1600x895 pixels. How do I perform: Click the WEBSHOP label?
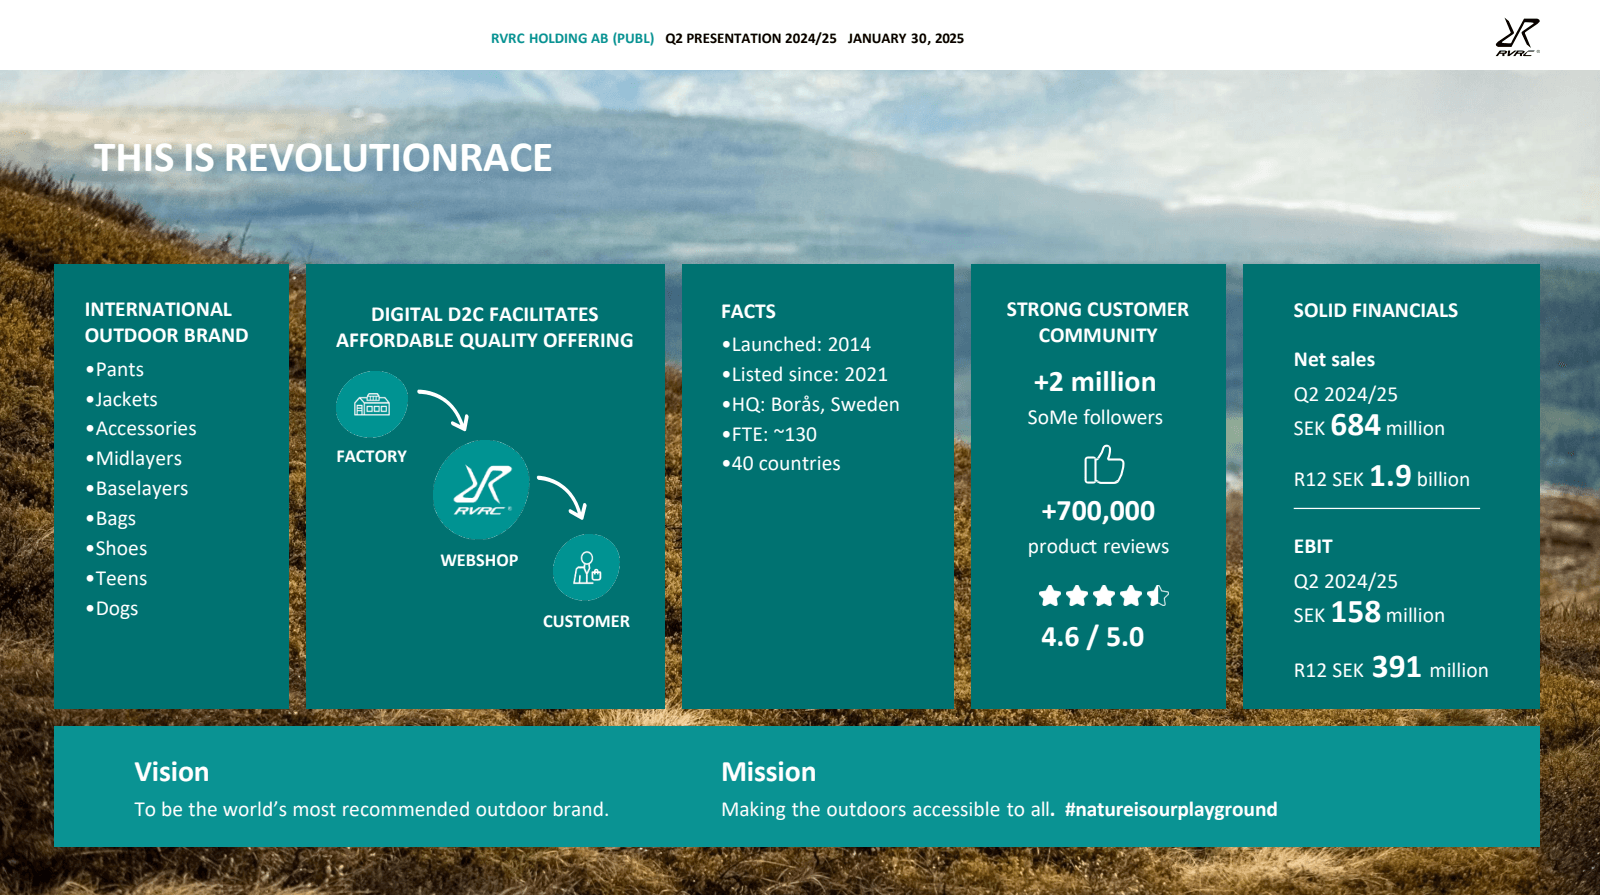point(480,561)
